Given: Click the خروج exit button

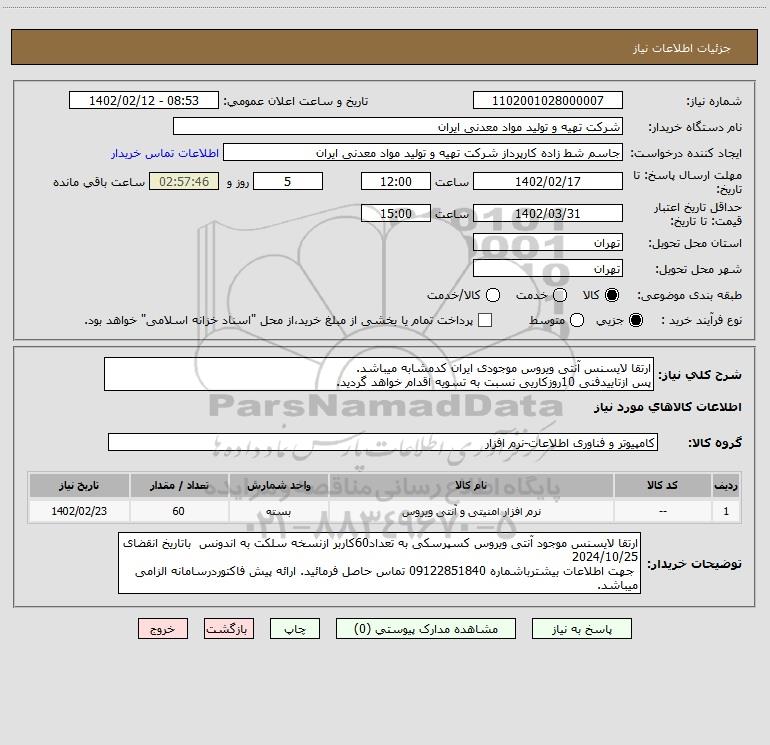Looking at the screenshot, I should coord(163,629).
